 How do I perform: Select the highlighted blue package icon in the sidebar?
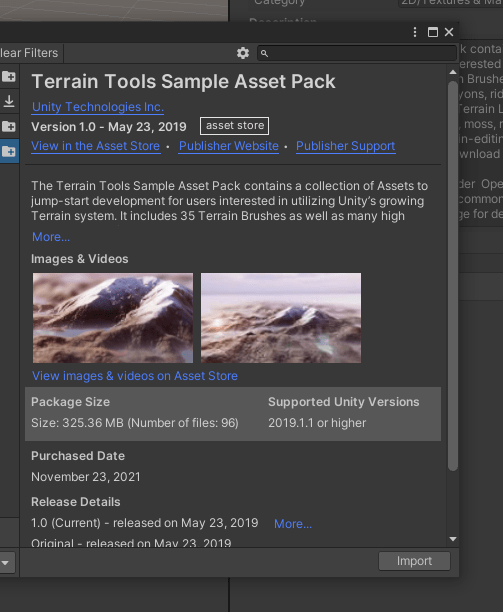tap(9, 151)
